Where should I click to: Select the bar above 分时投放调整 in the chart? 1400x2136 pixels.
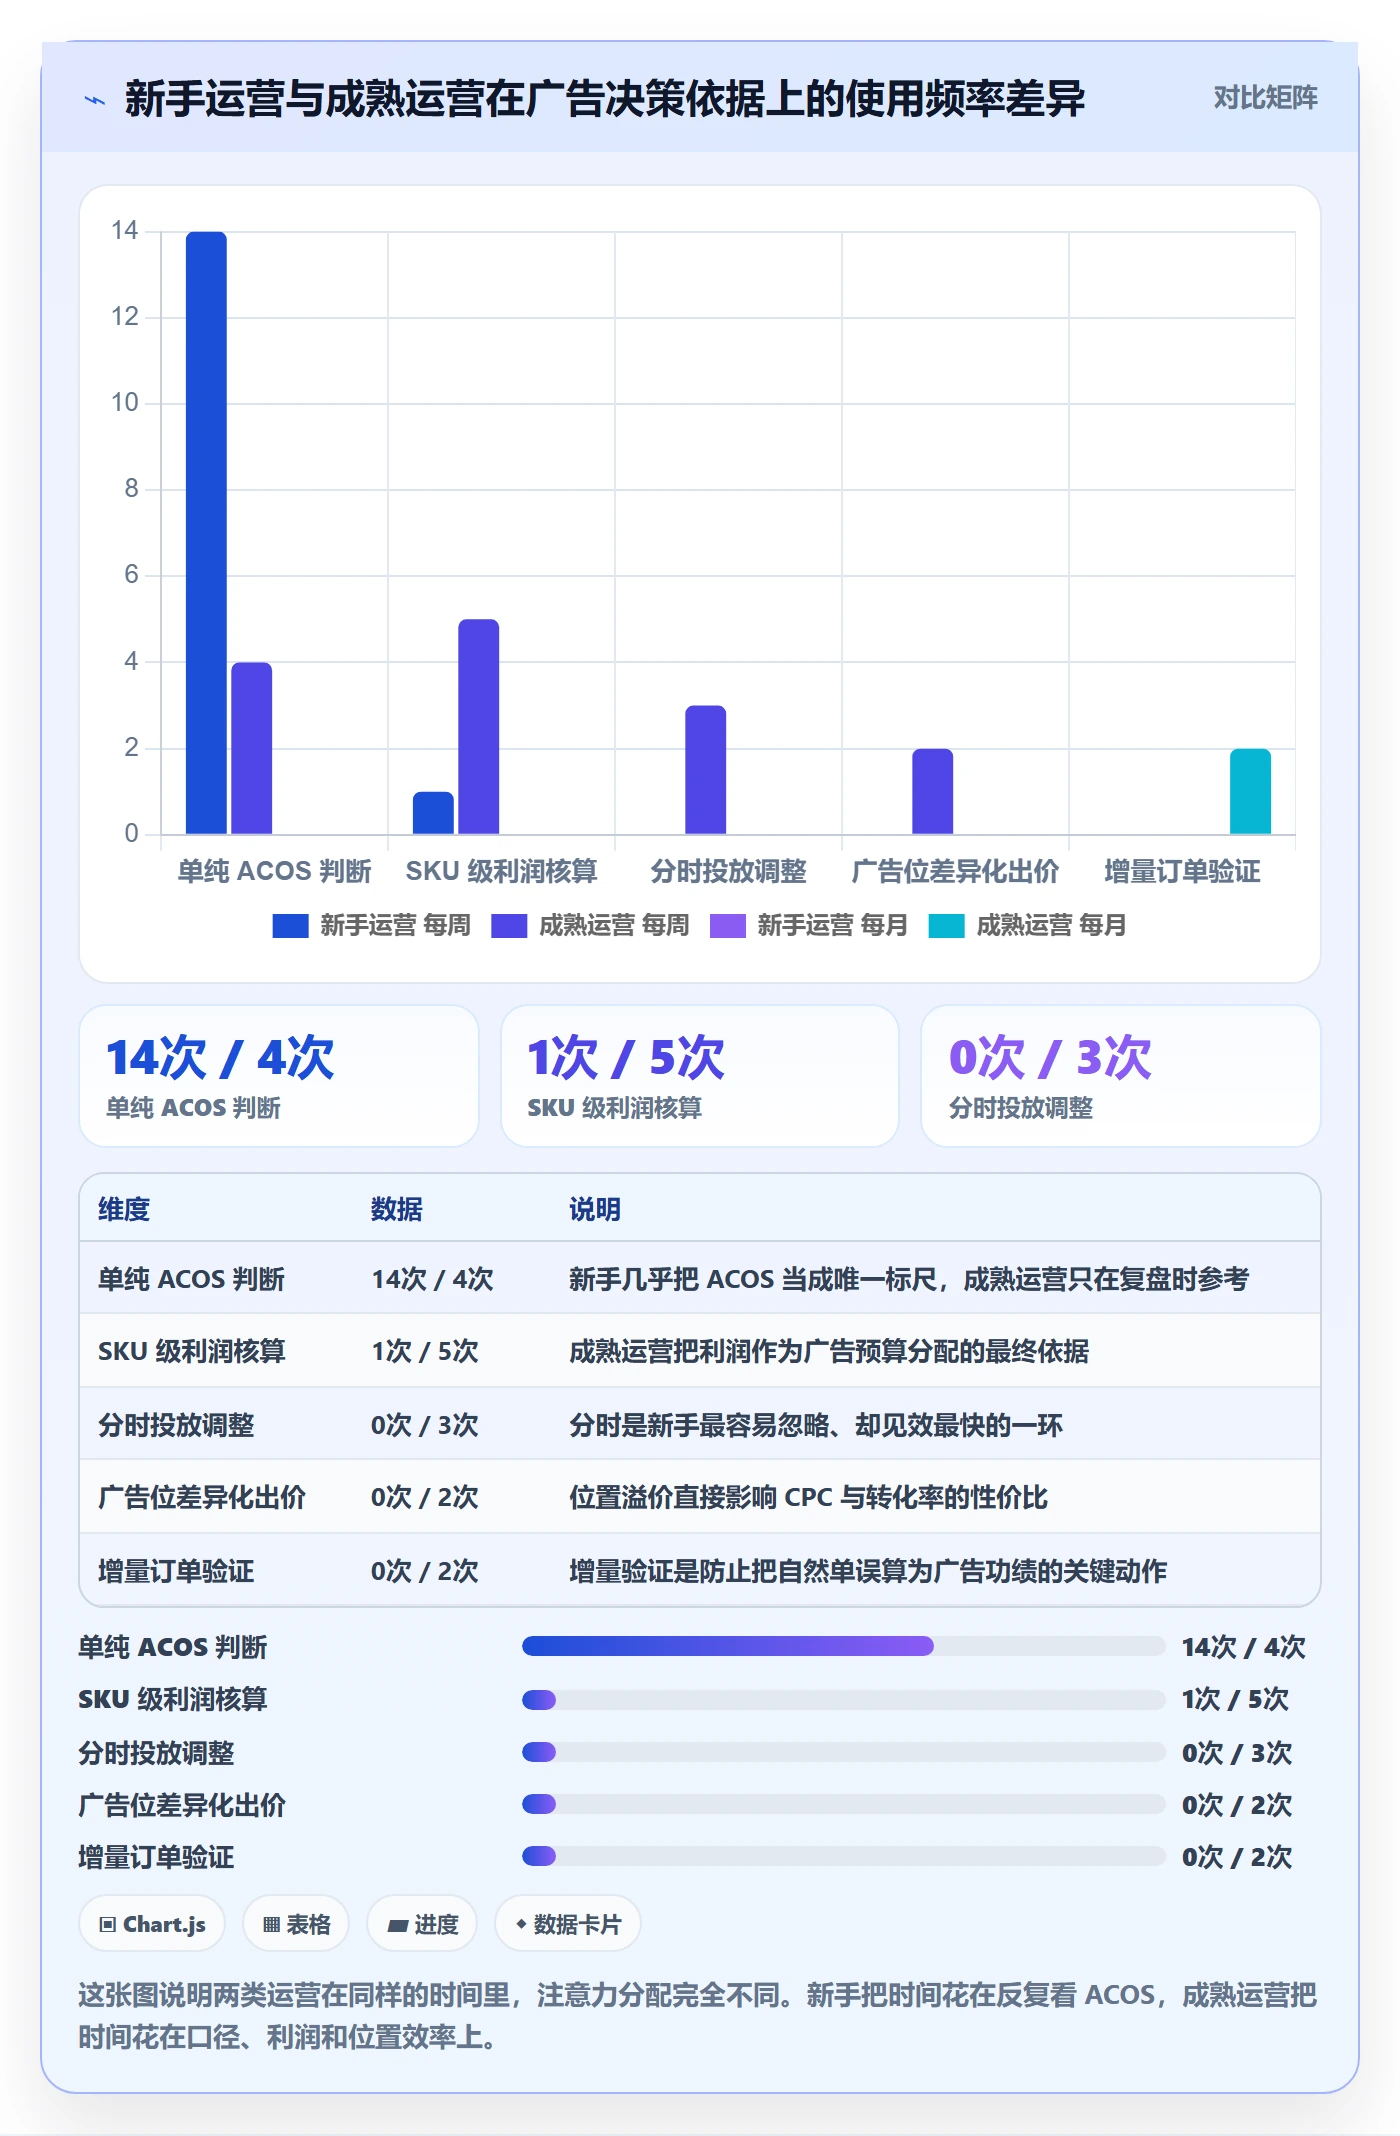pyautogui.click(x=705, y=770)
